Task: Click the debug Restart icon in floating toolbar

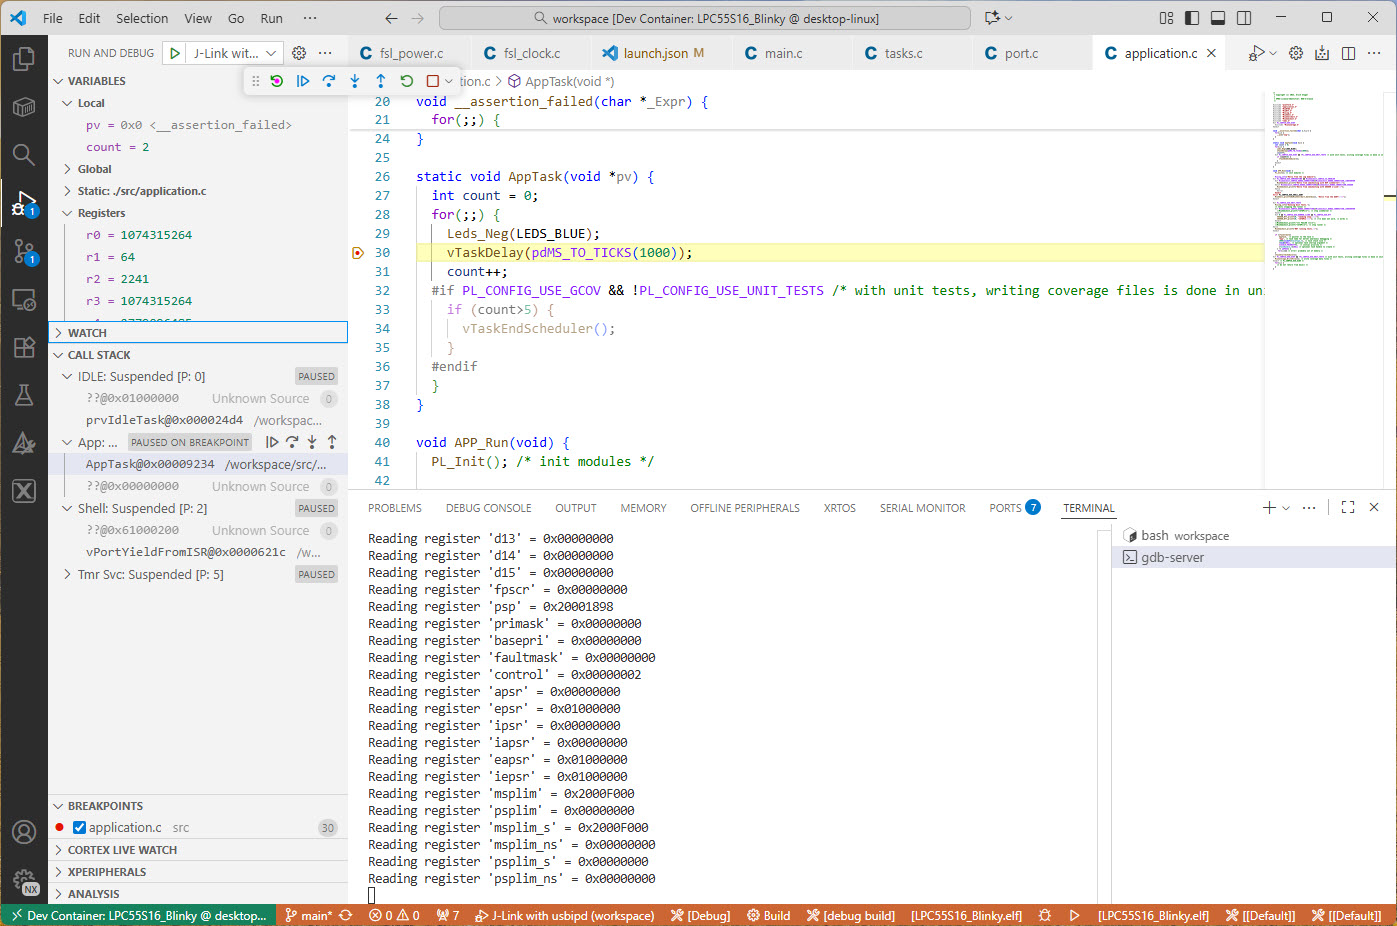Action: point(406,81)
